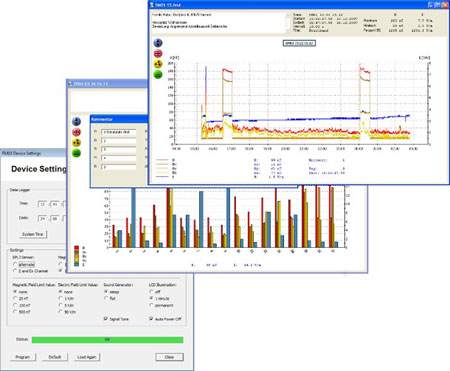Select 'permanent' LCD illumination option
The width and height of the screenshot is (450, 371).
151,305
